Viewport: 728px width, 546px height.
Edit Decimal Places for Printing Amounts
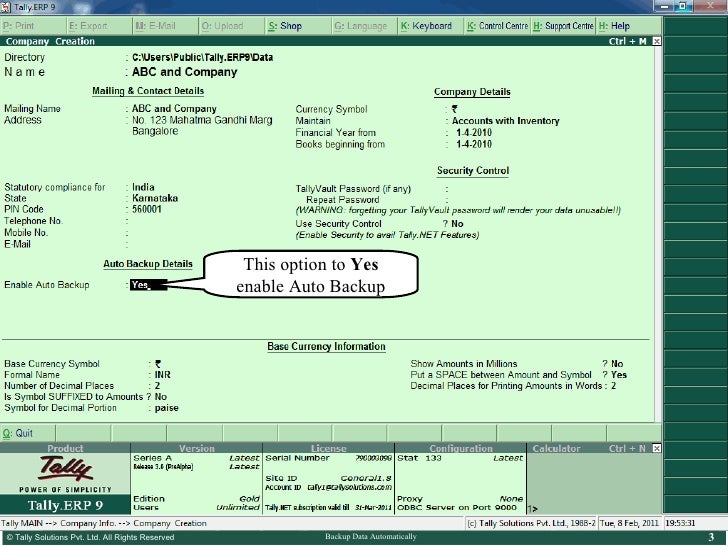[x=614, y=386]
